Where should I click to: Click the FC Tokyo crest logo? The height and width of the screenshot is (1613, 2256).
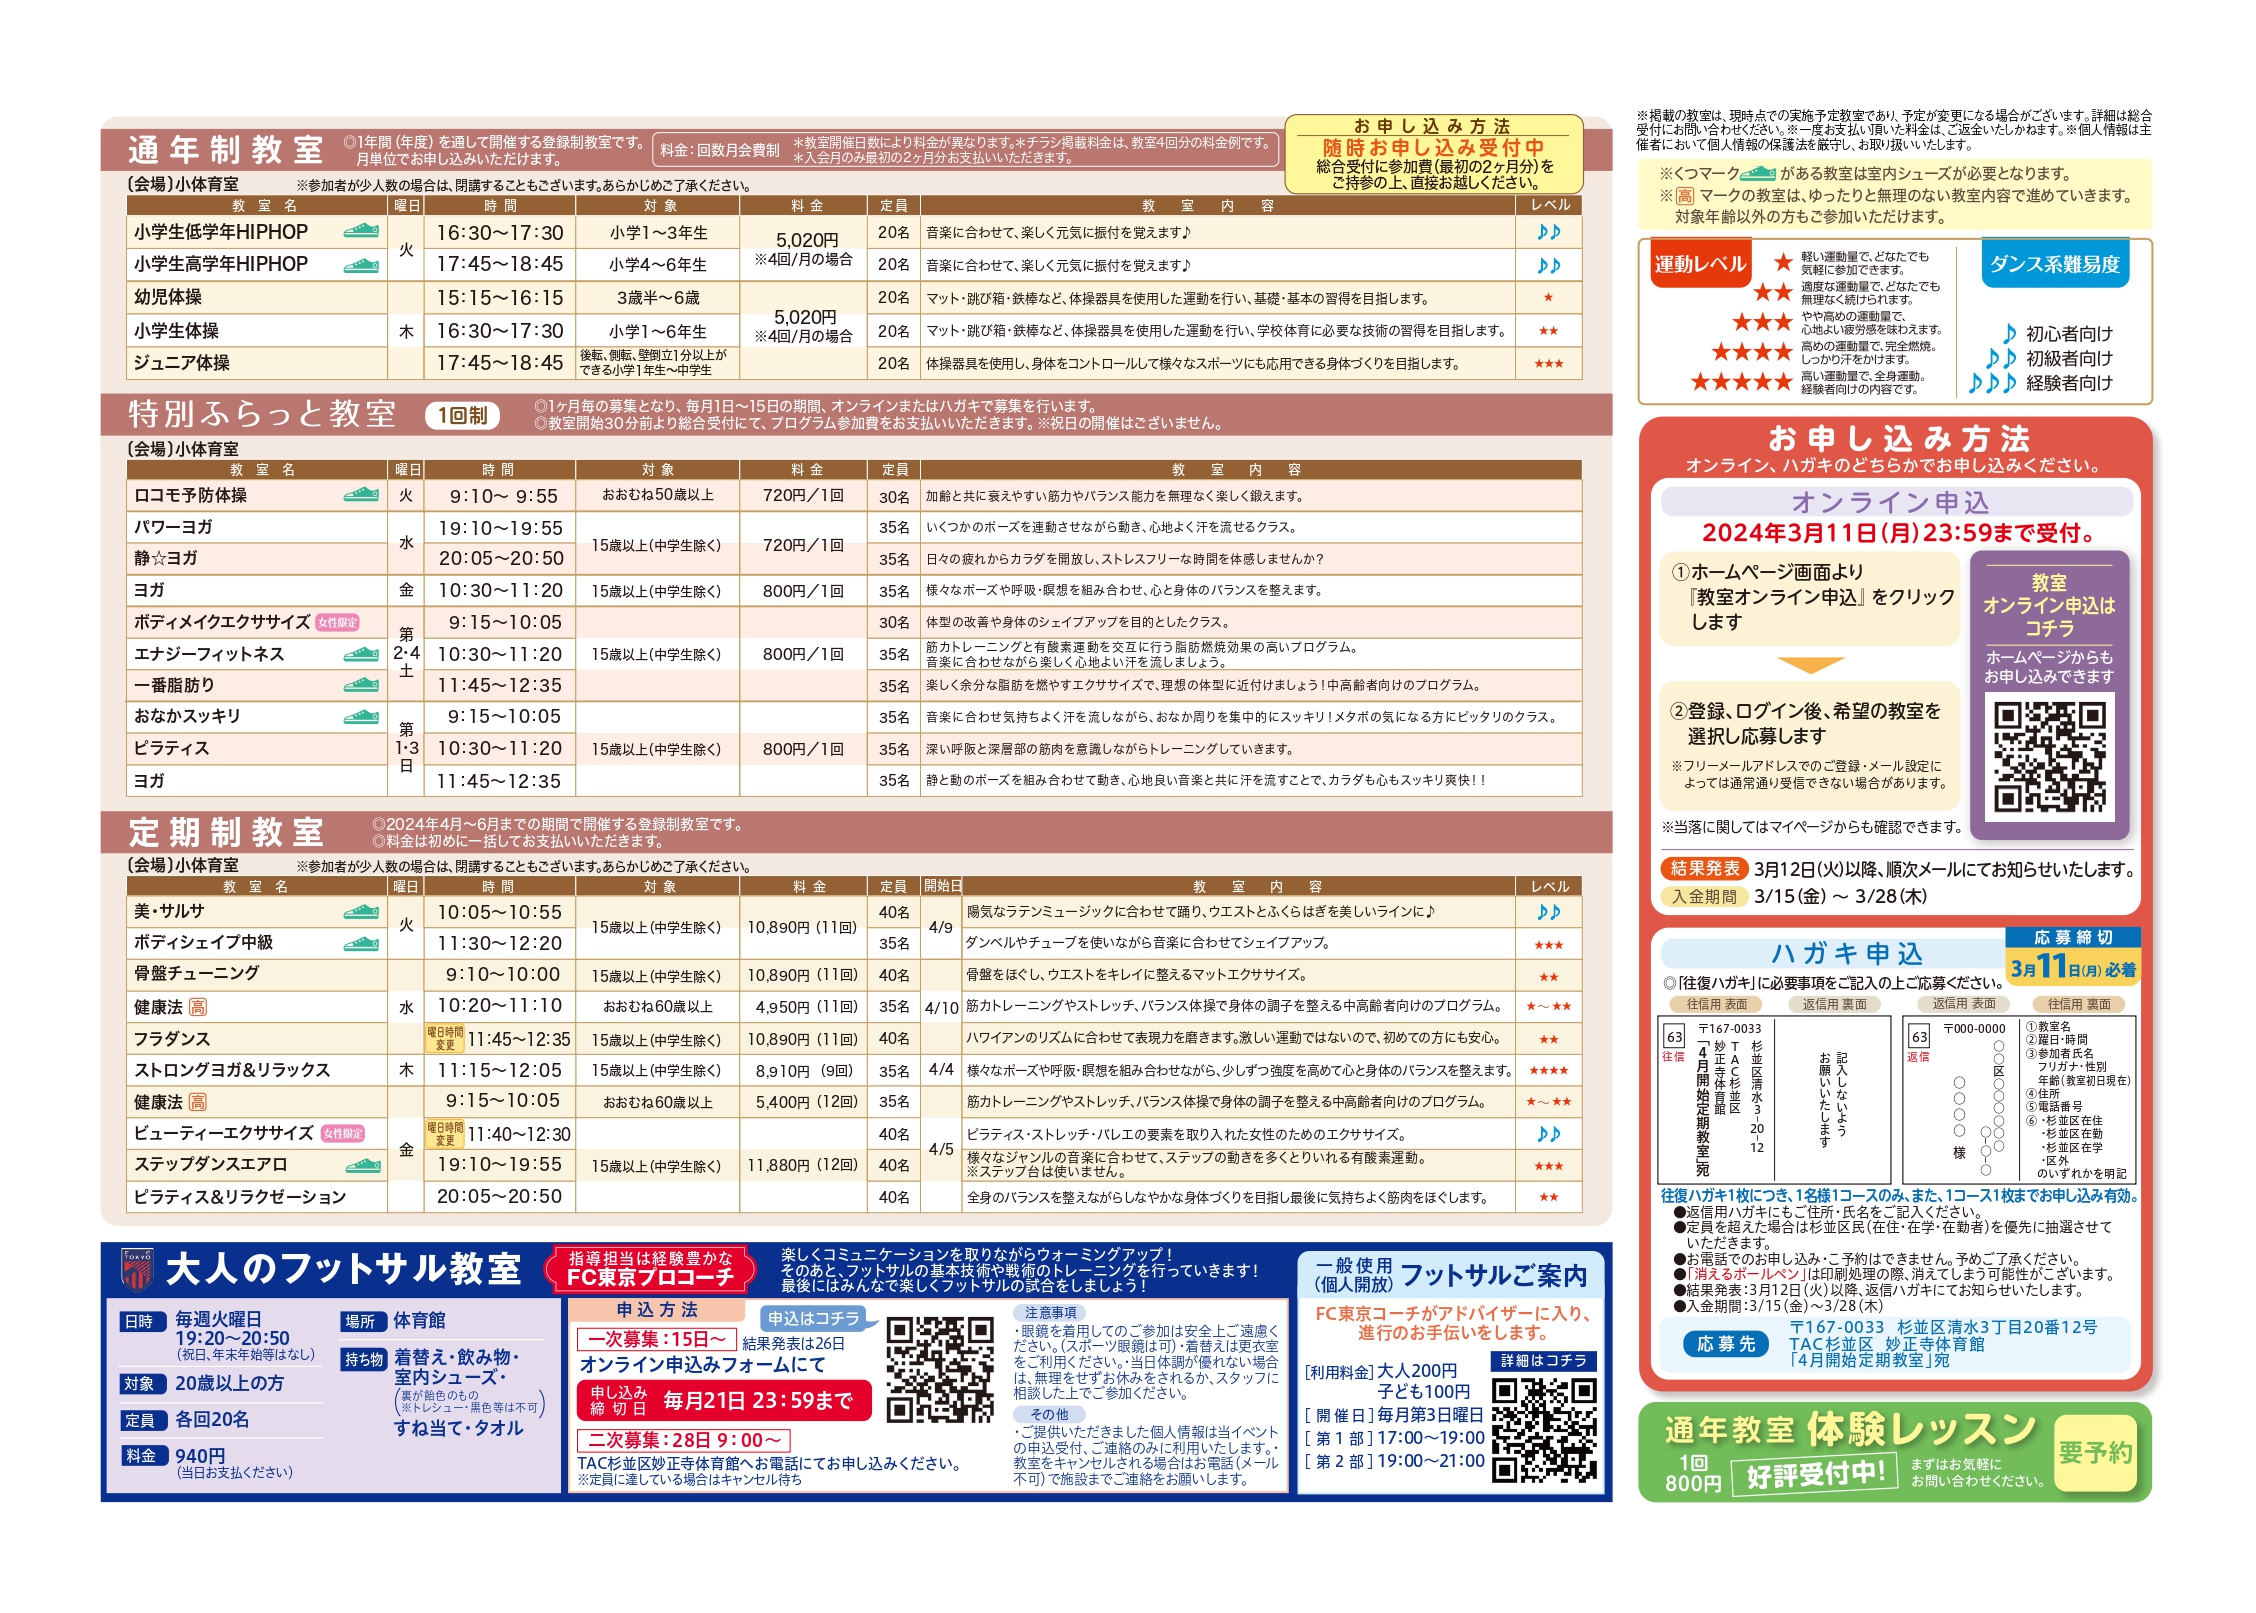pyautogui.click(x=137, y=1269)
